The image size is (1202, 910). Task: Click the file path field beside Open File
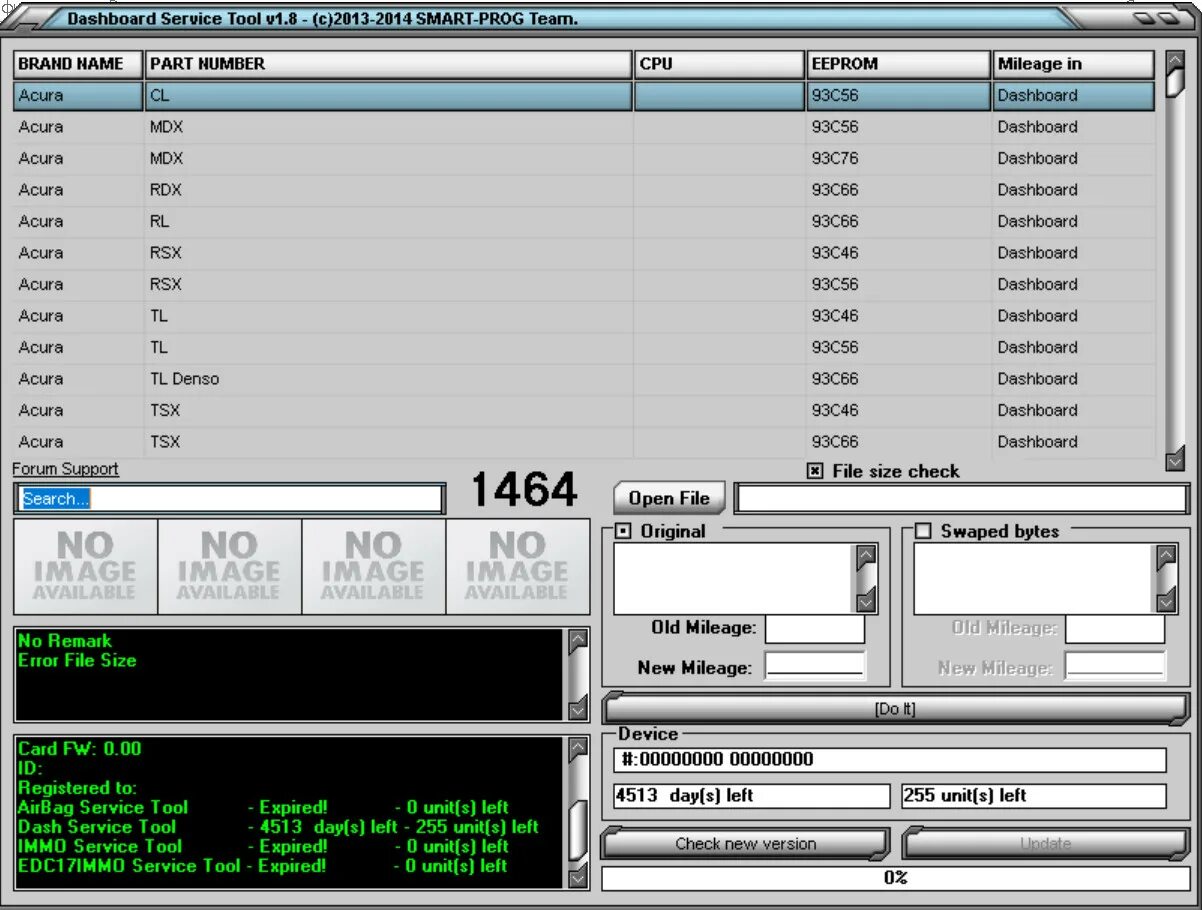962,498
